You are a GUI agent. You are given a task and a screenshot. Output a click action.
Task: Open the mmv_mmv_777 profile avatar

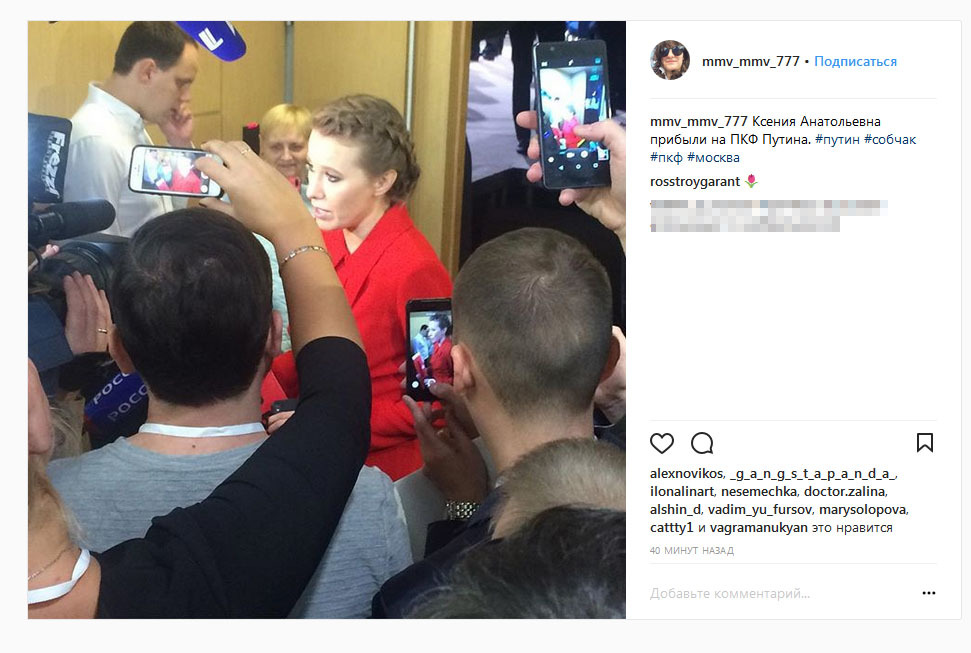[x=670, y=60]
